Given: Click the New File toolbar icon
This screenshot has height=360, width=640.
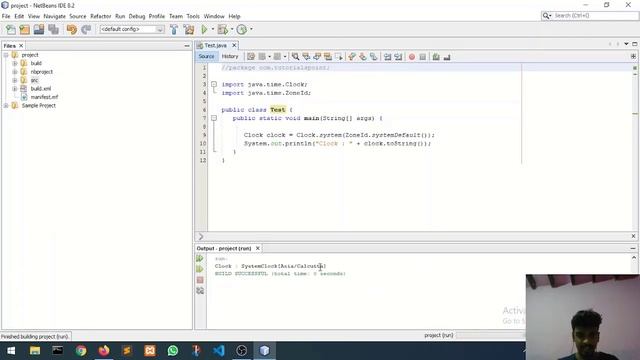Looking at the screenshot, I should (11, 29).
